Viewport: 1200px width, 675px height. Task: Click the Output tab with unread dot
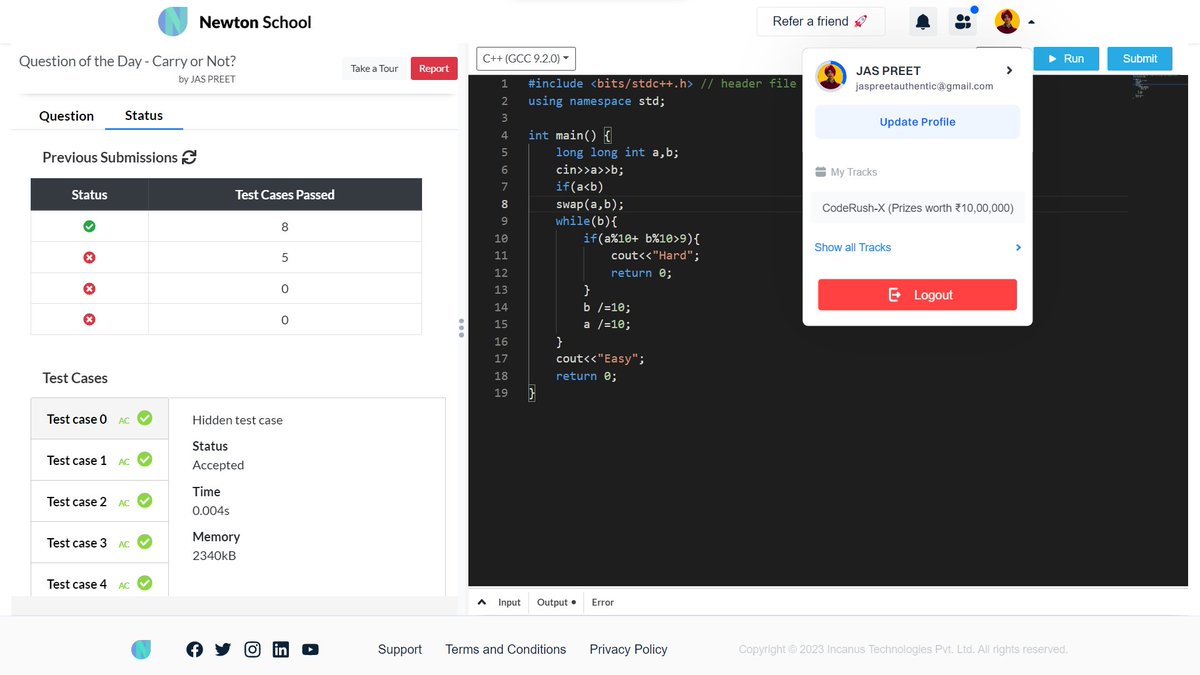pos(552,602)
